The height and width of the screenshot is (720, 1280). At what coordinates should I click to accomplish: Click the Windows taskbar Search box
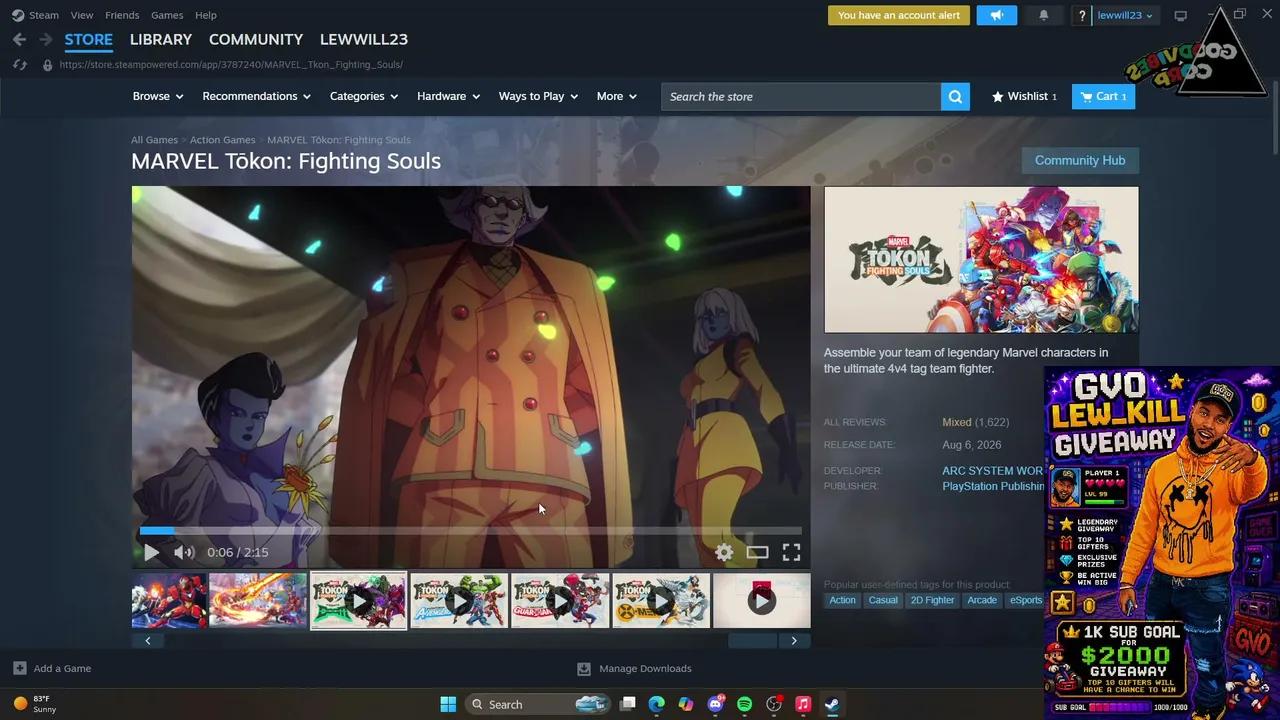click(538, 704)
